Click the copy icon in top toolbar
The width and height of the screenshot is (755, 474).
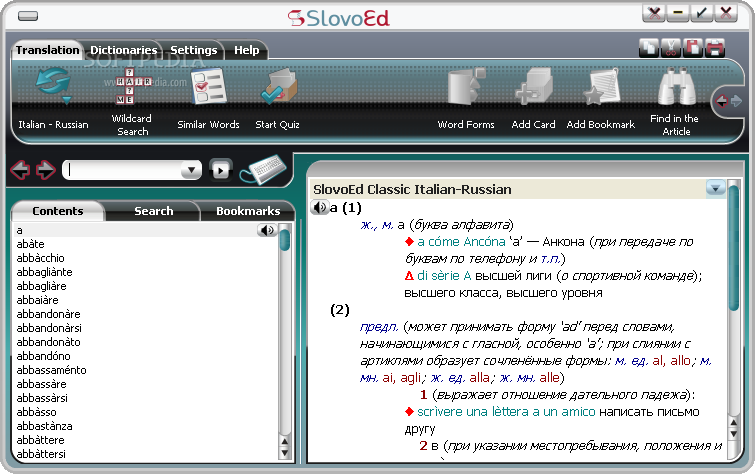click(x=649, y=47)
